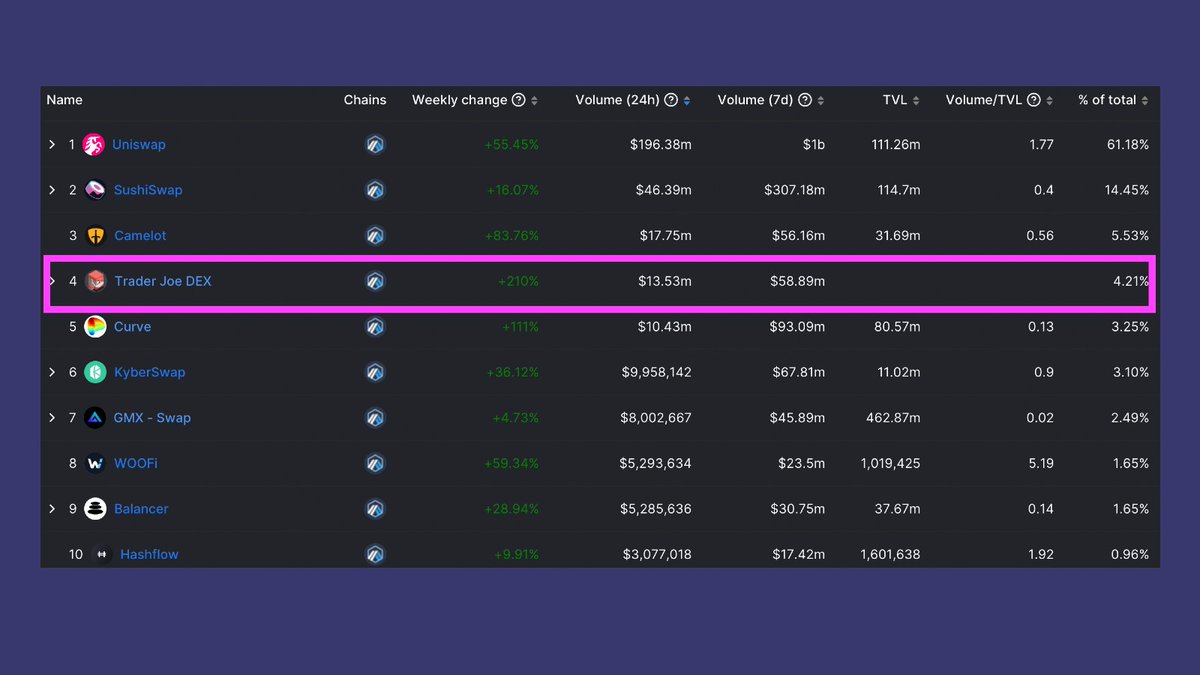
Task: Click Hashflow's $3,077,018 volume cell
Action: point(657,554)
